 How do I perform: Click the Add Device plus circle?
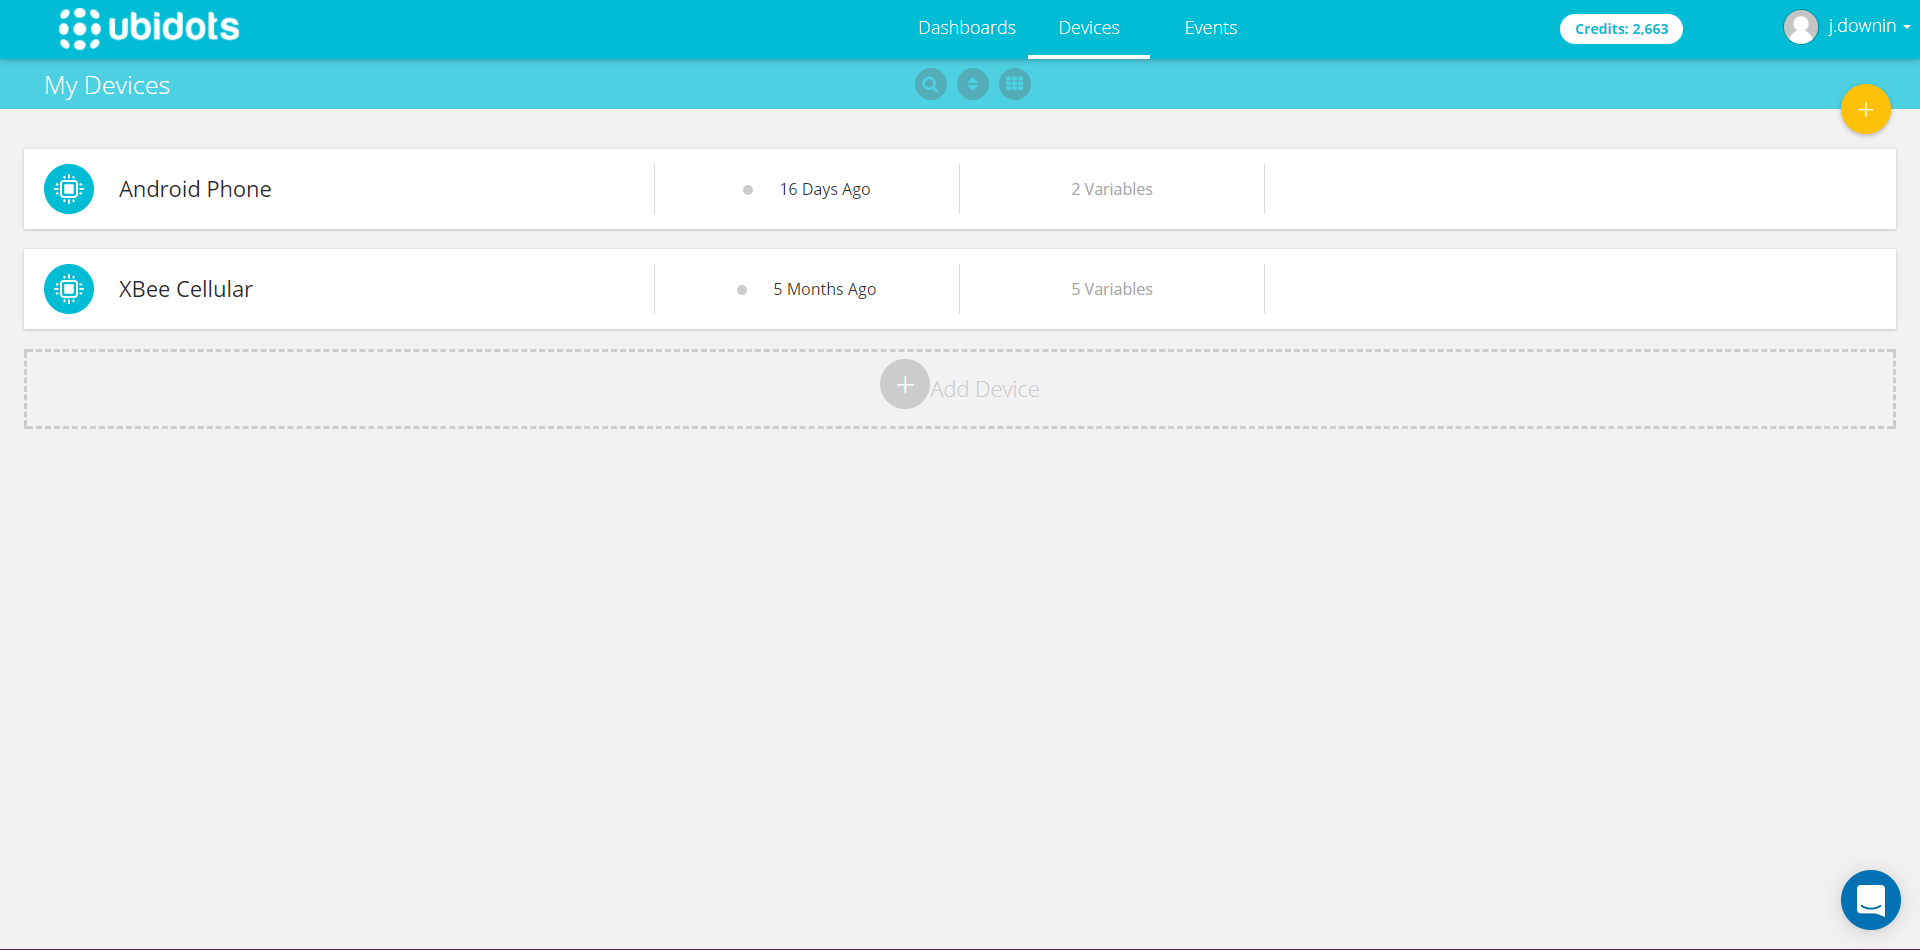pyautogui.click(x=904, y=384)
